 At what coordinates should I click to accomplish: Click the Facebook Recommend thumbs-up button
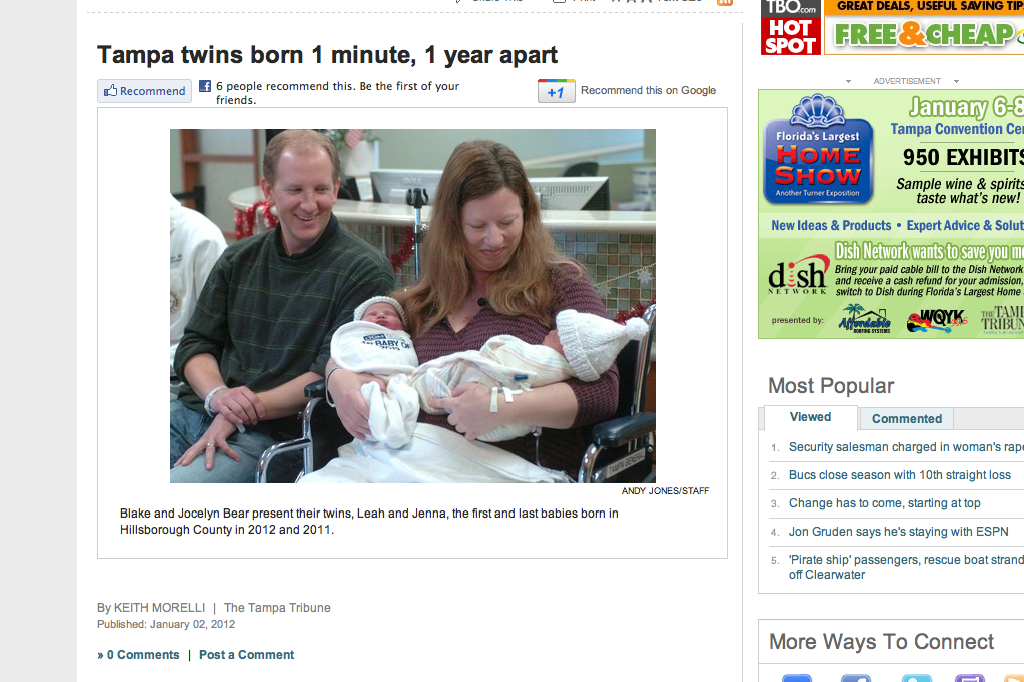(x=144, y=91)
